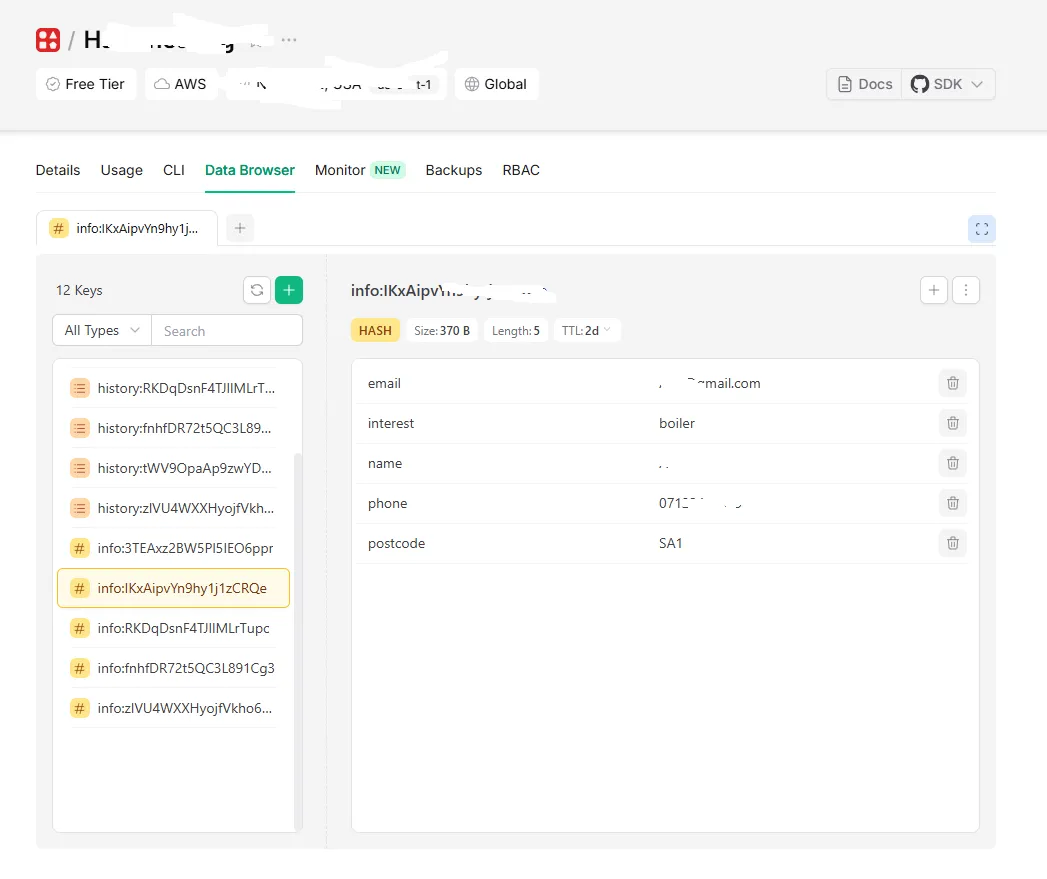Click the interest value boiler
The width and height of the screenshot is (1047, 879).
click(x=677, y=423)
